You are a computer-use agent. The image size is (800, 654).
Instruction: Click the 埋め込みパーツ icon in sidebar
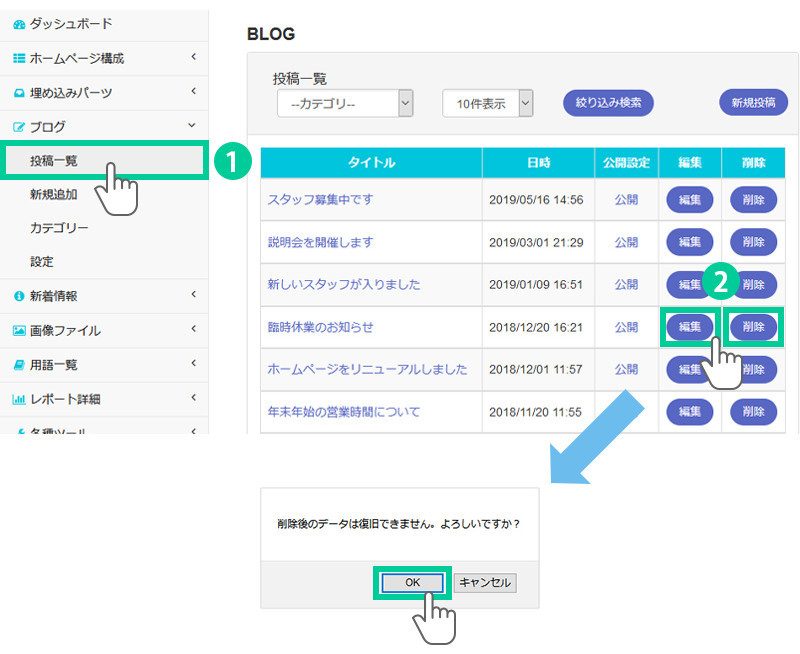tap(18, 93)
